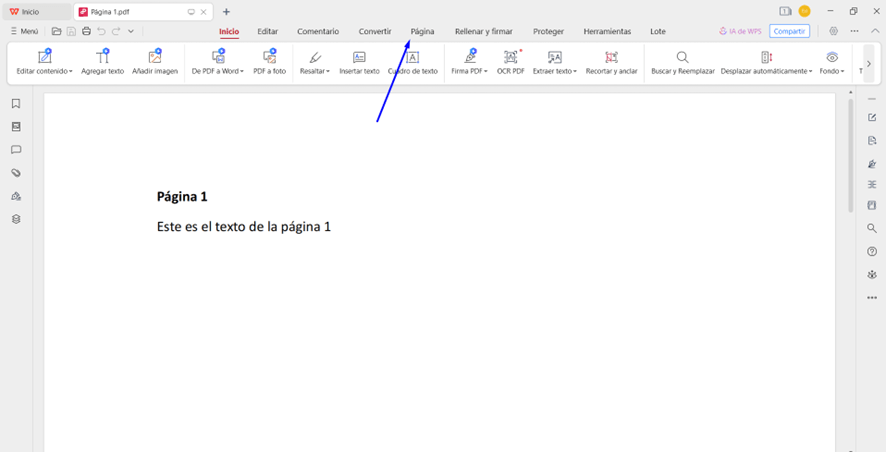
Task: Select the Añadir imagen tool
Action: click(x=155, y=58)
